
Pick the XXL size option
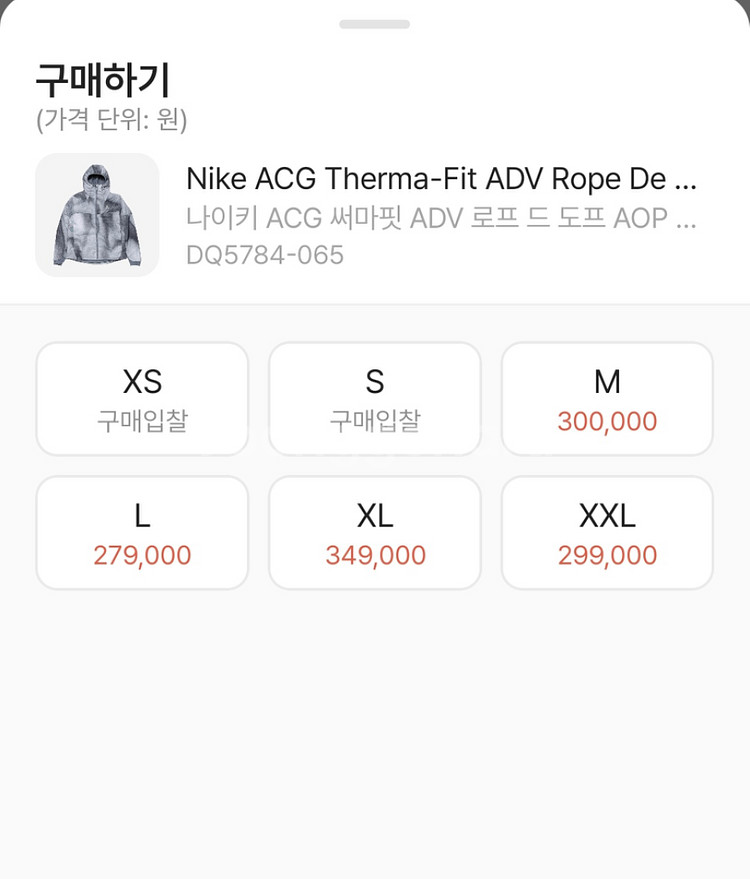pos(607,532)
